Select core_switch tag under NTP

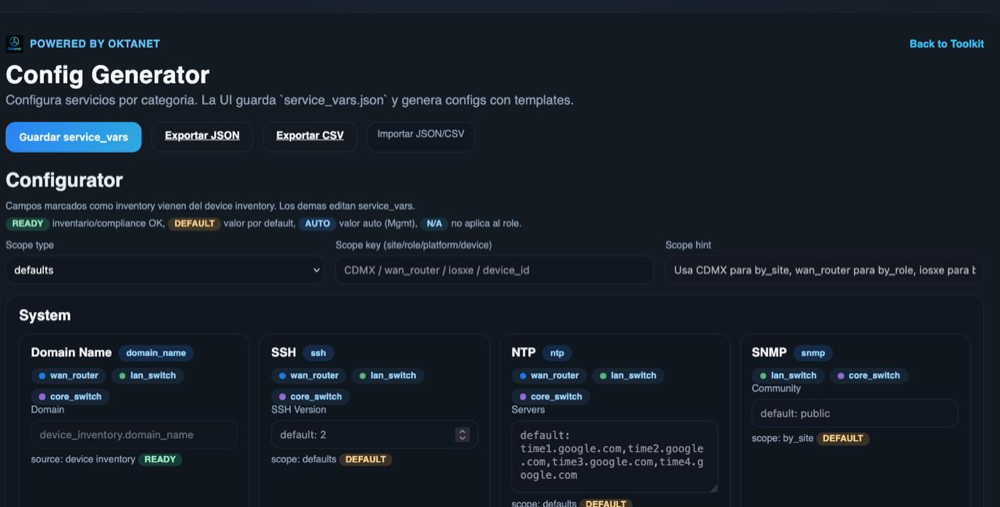[549, 397]
